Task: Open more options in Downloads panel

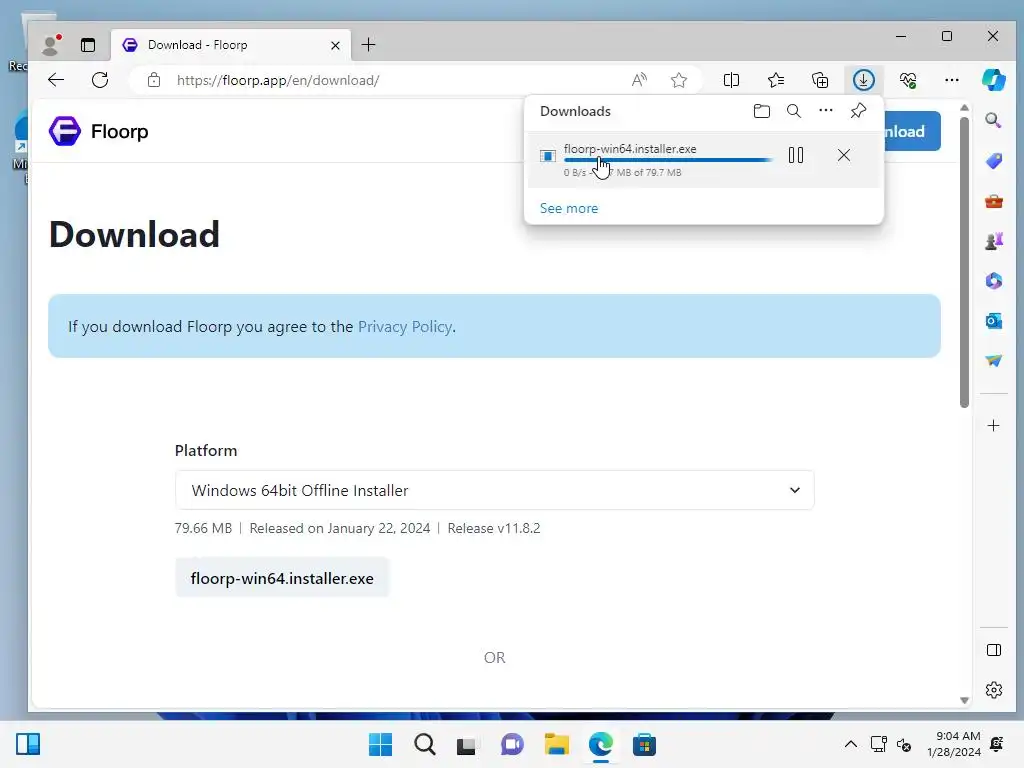Action: coord(825,110)
